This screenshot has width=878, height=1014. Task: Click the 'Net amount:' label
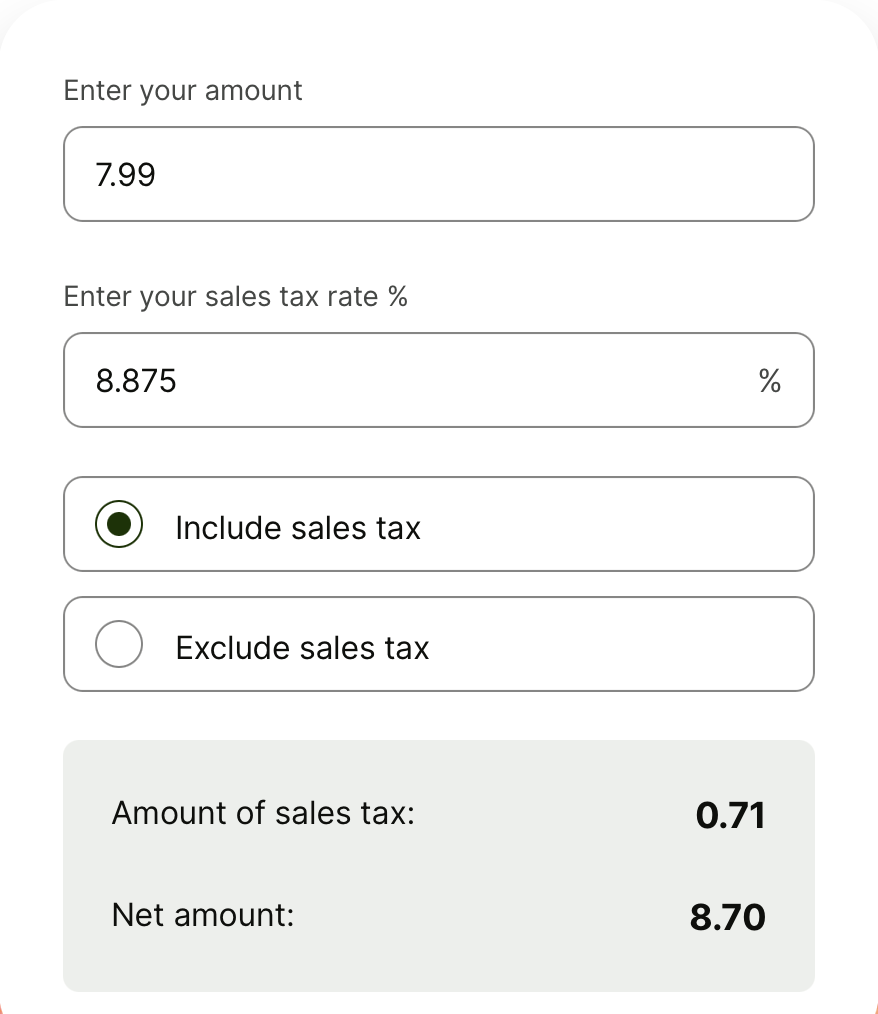(x=203, y=914)
